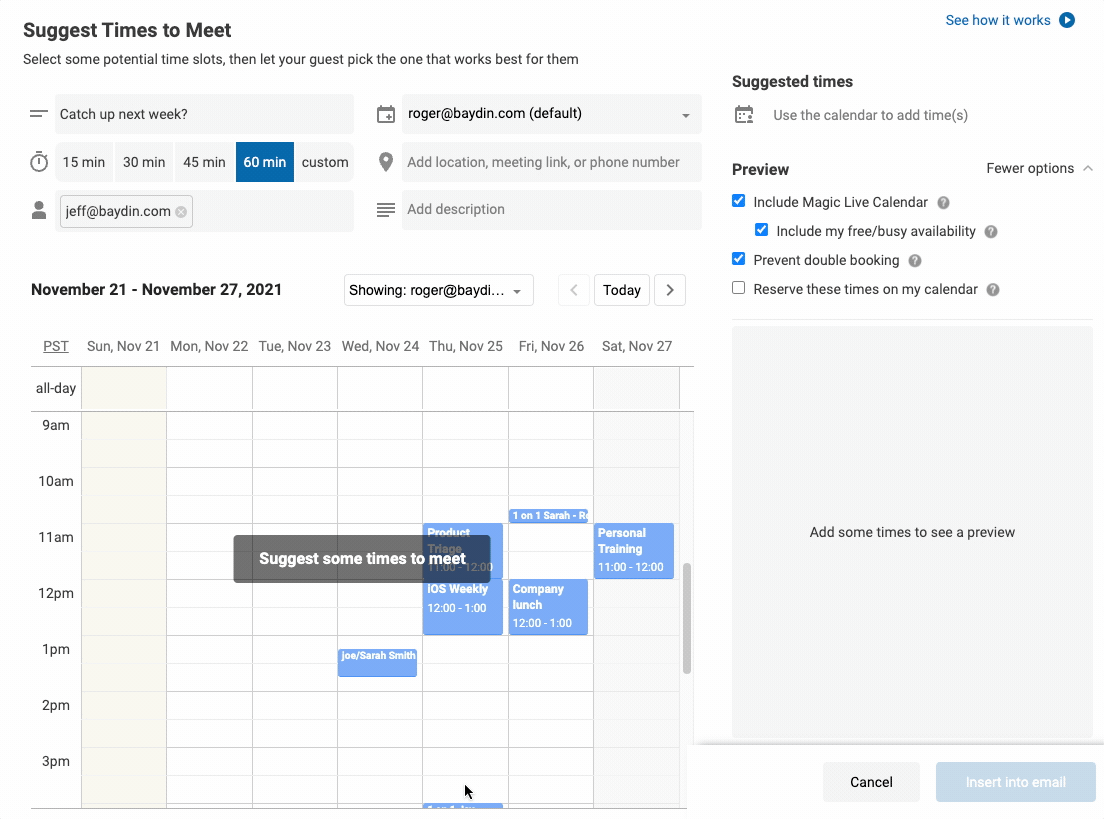Click the Catch up next week? title field
This screenshot has width=1104, height=819.
(x=204, y=114)
